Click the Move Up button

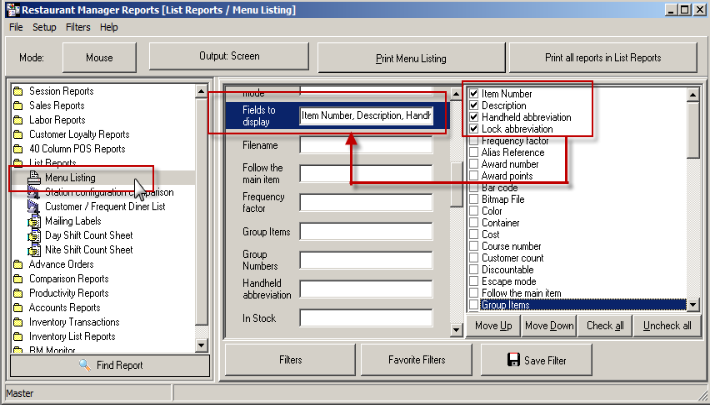tap(494, 326)
